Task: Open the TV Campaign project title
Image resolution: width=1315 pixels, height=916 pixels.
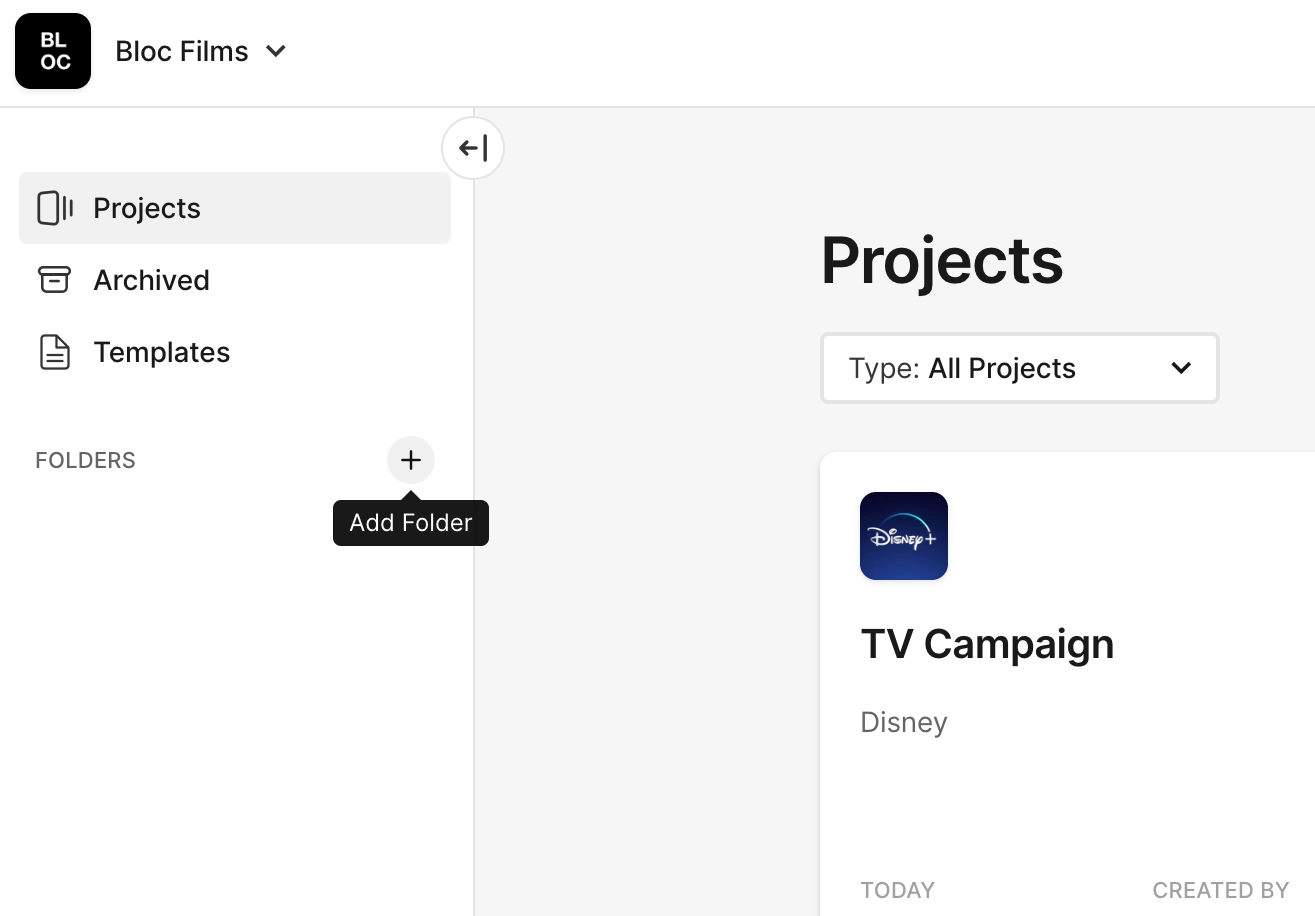Action: click(x=987, y=644)
